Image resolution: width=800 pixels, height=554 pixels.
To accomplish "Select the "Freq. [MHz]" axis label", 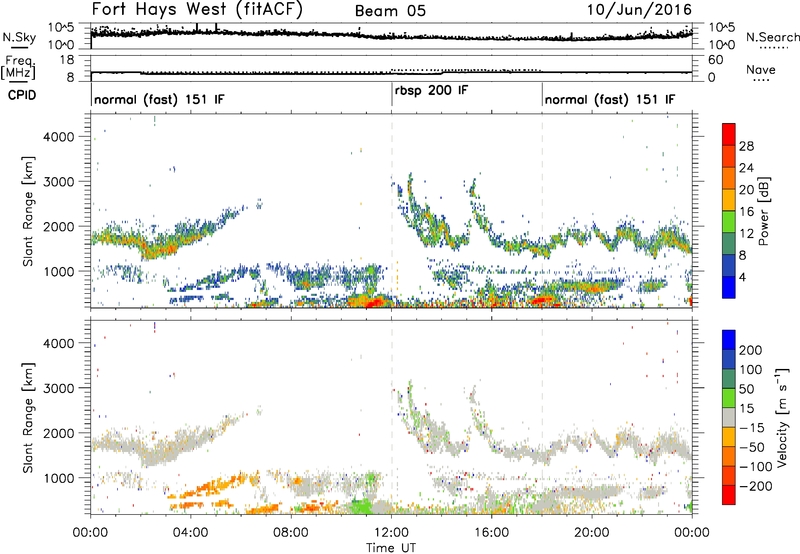I will coord(18,68).
